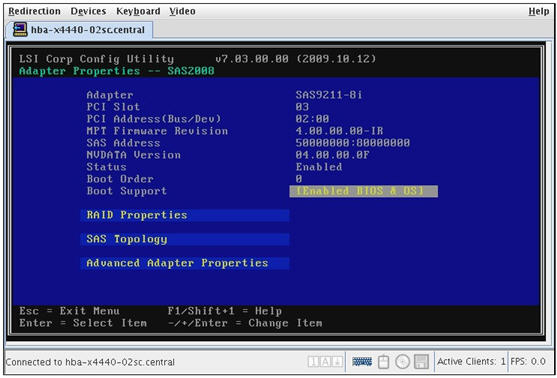Click the -/+/Enter = Change Item hint

point(245,323)
